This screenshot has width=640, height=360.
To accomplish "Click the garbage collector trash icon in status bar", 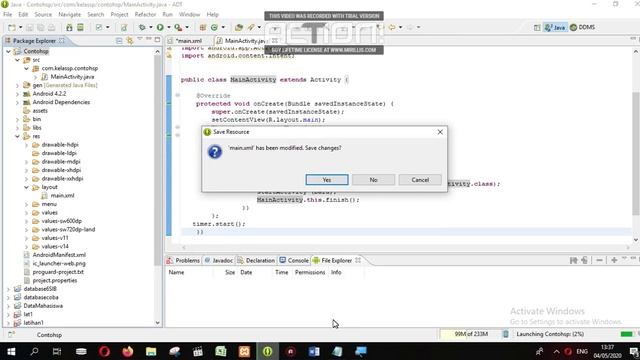I will (506, 334).
